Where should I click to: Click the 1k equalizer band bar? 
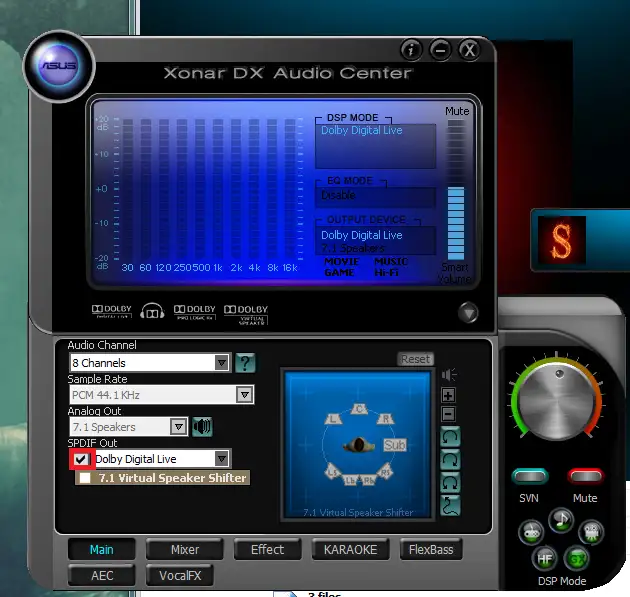(218, 189)
